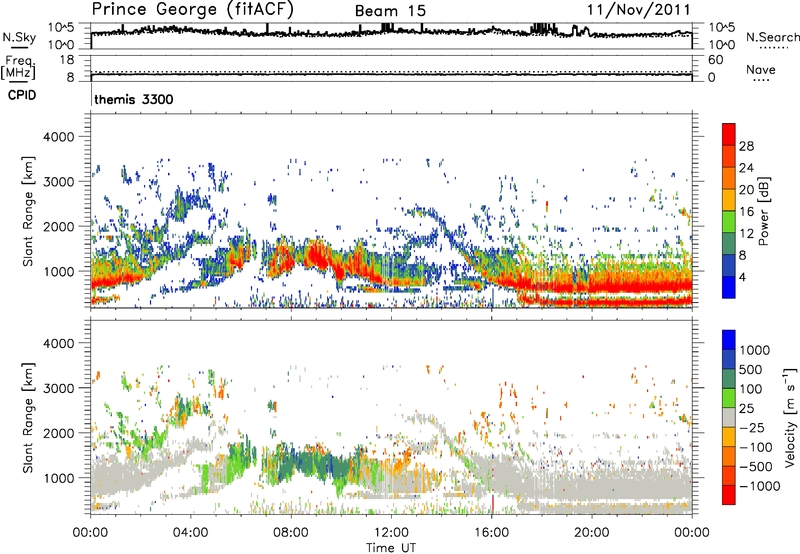The width and height of the screenshot is (800, 554).
Task: Click the '3000' tick of velocity panel
Action: (59, 388)
